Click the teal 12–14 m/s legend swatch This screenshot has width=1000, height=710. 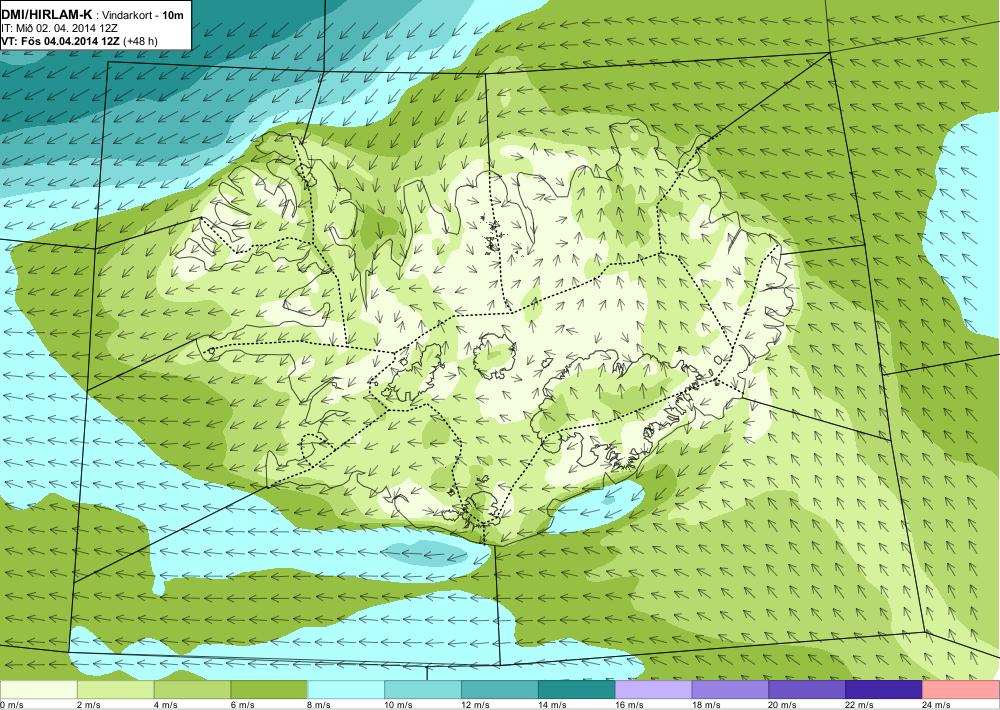click(499, 690)
